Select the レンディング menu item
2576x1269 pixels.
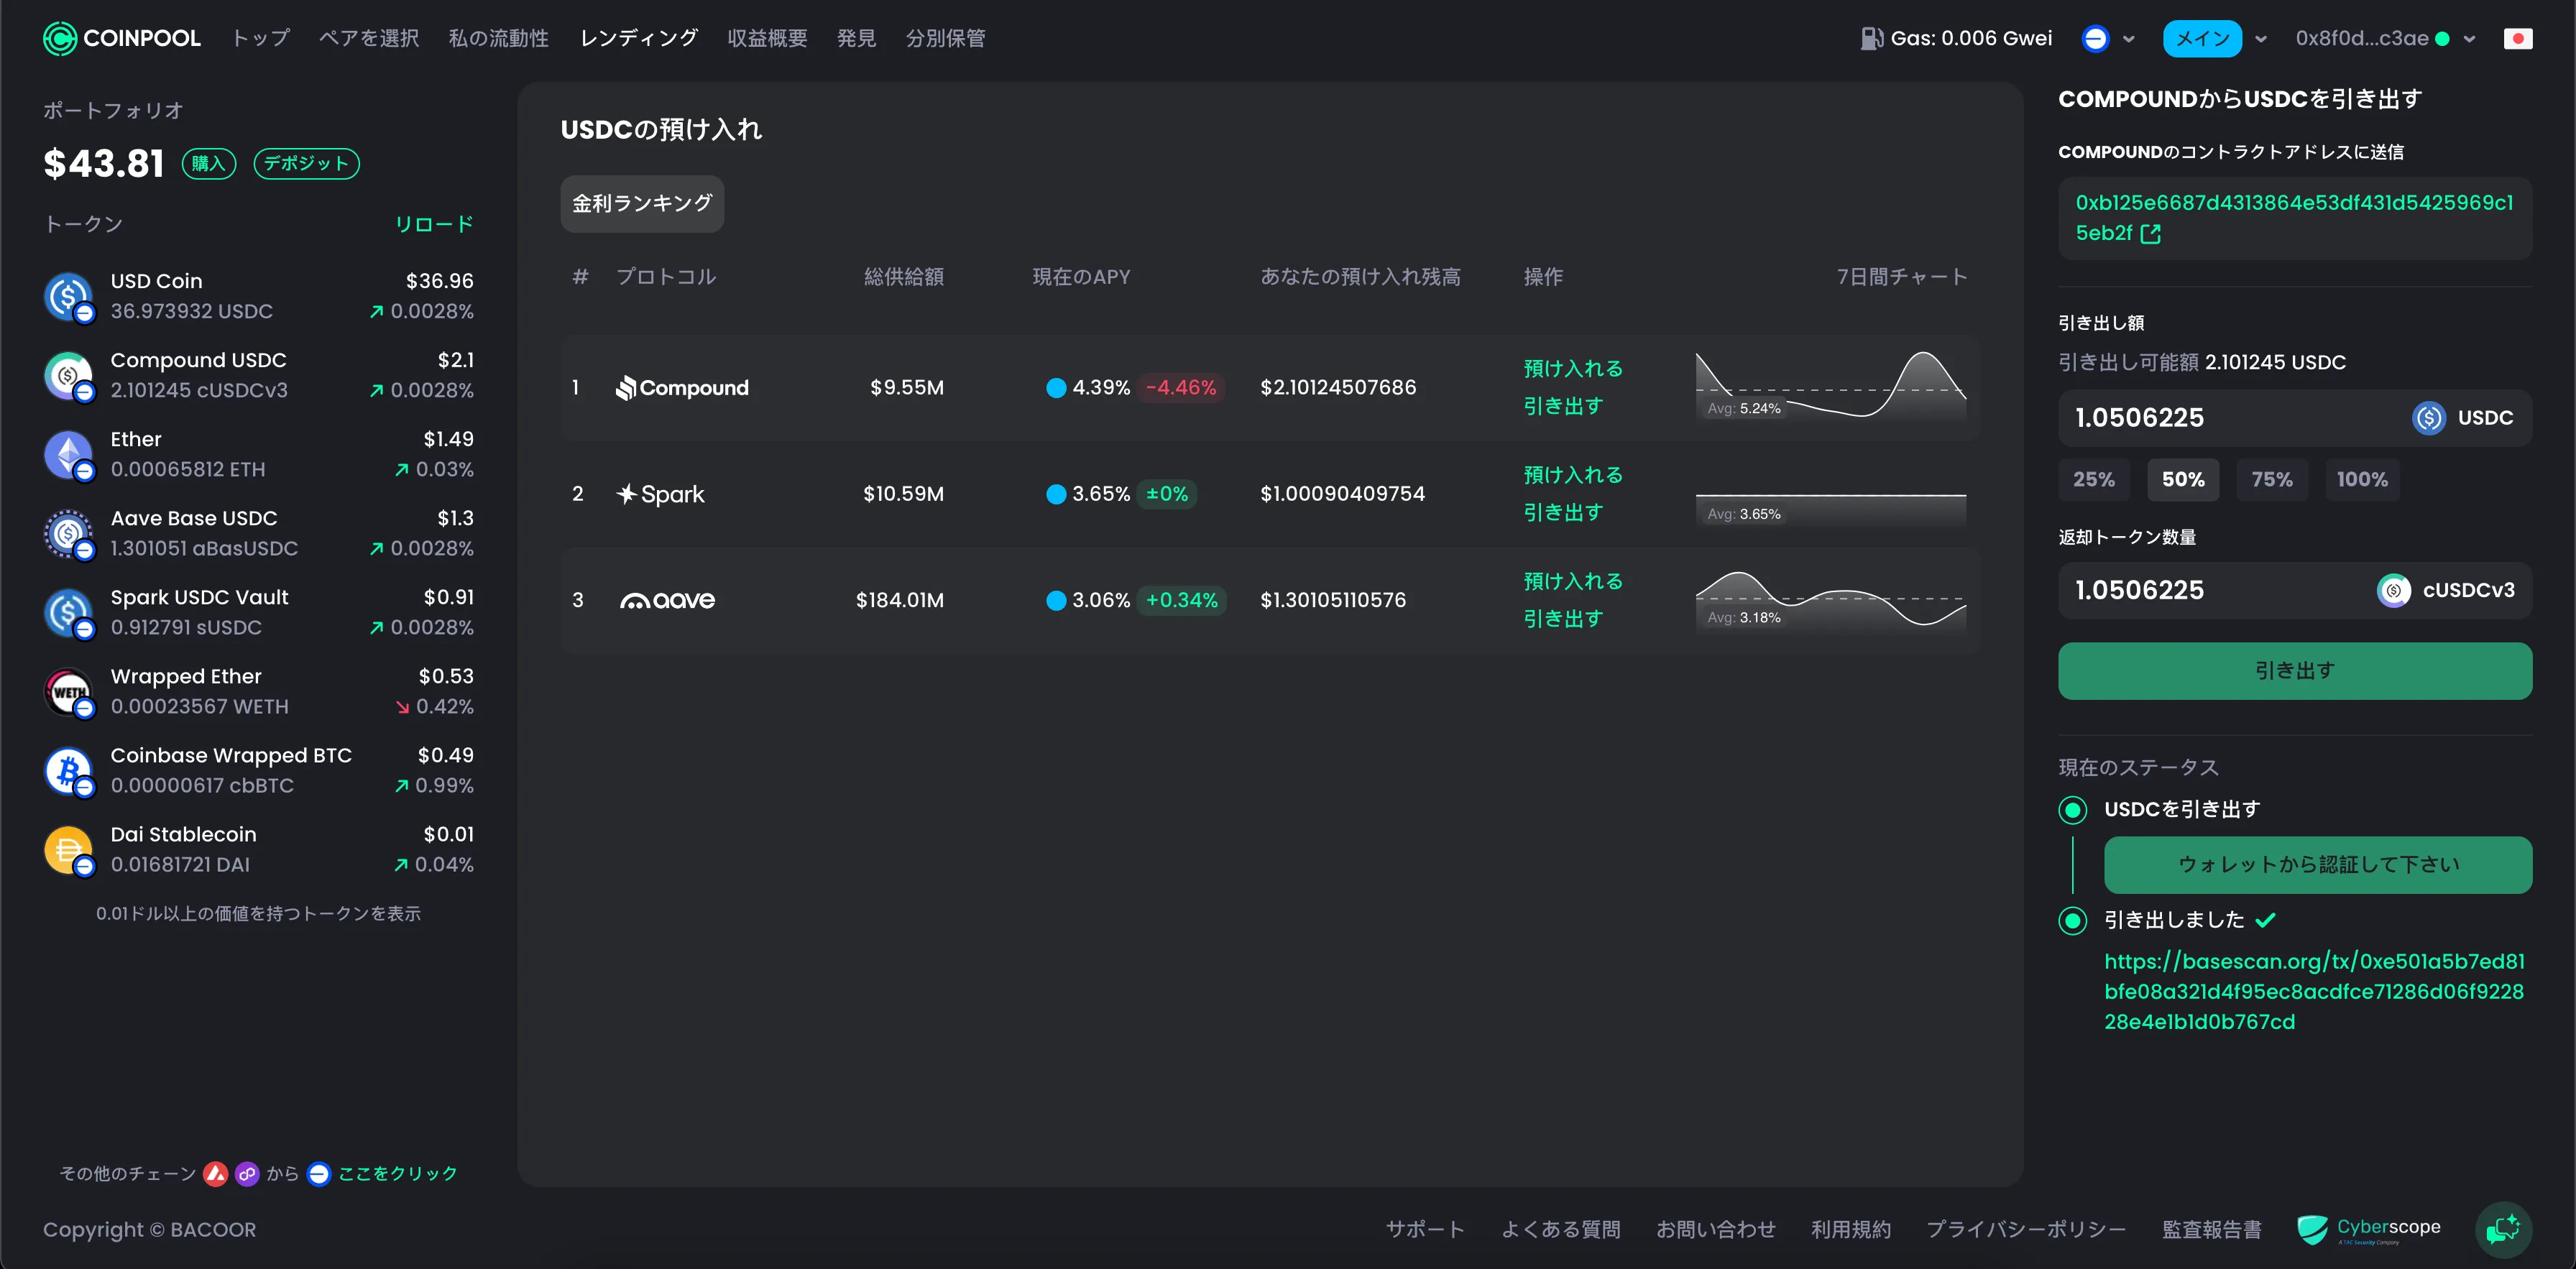(639, 39)
